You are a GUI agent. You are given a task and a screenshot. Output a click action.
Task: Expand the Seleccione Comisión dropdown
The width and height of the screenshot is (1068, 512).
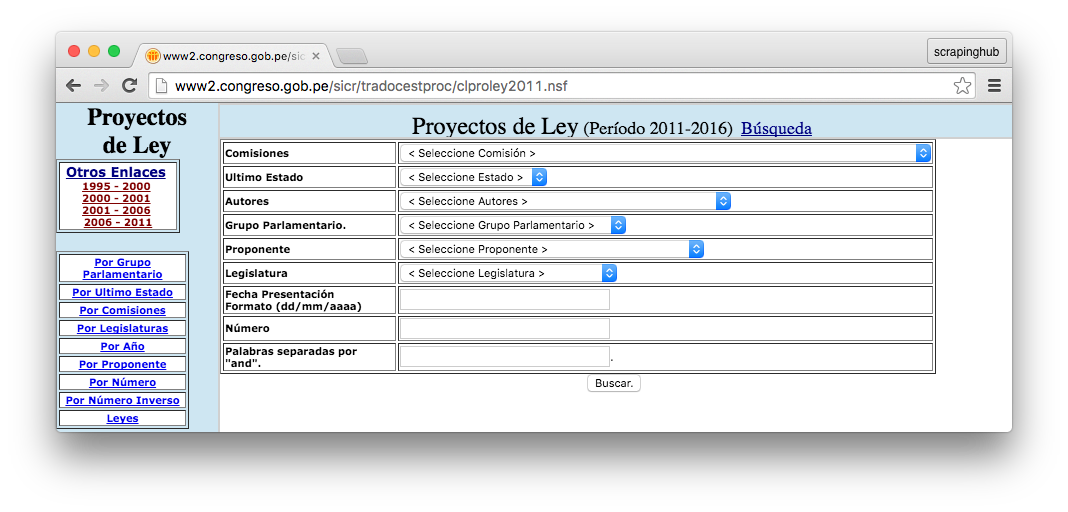pyautogui.click(x=665, y=153)
